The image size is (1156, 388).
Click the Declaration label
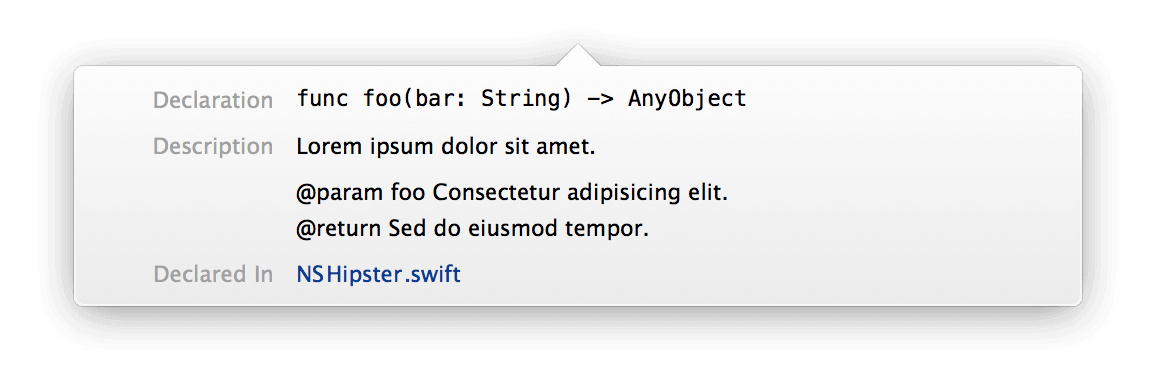(x=213, y=100)
